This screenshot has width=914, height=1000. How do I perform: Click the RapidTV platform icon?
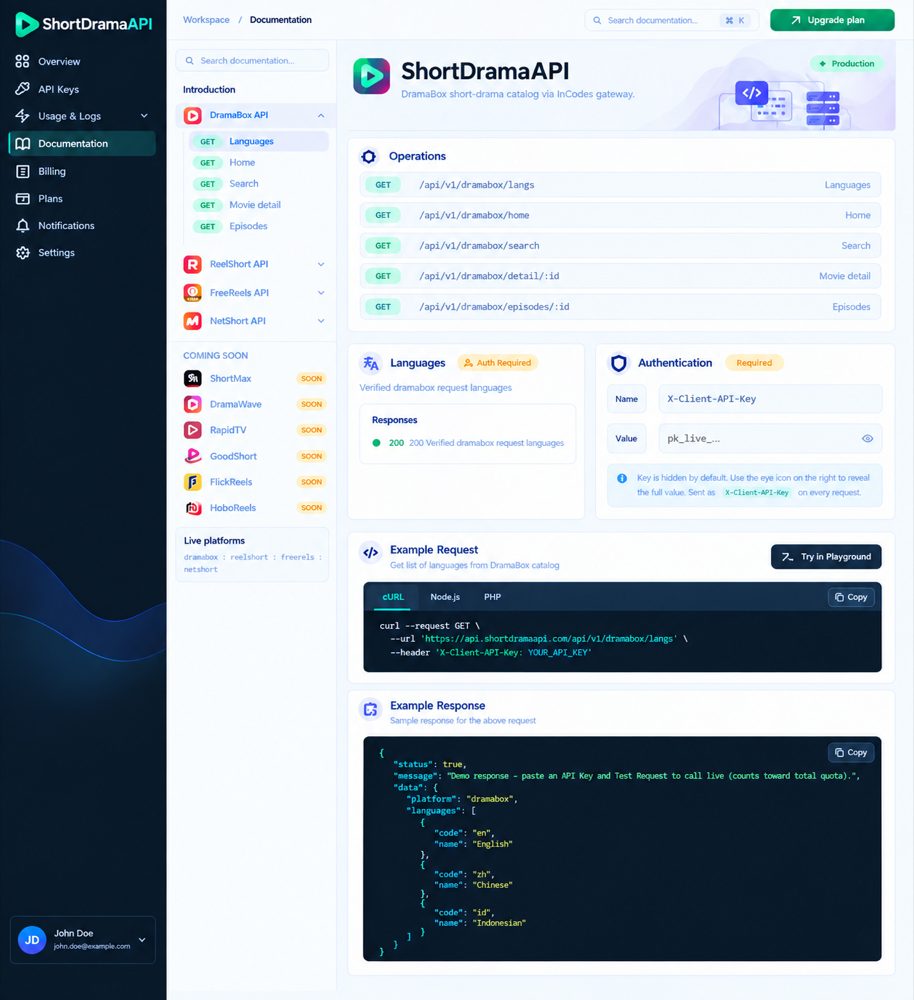[193, 430]
